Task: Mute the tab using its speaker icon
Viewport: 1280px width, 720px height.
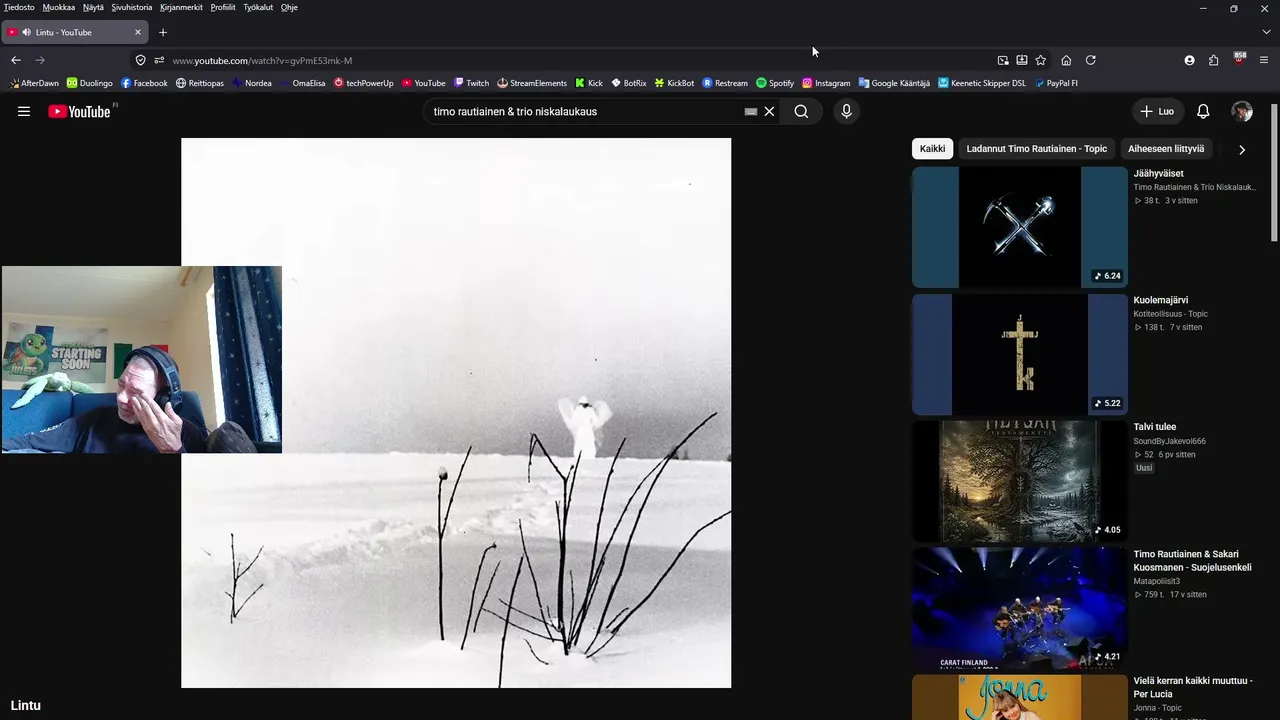Action: 26,32
